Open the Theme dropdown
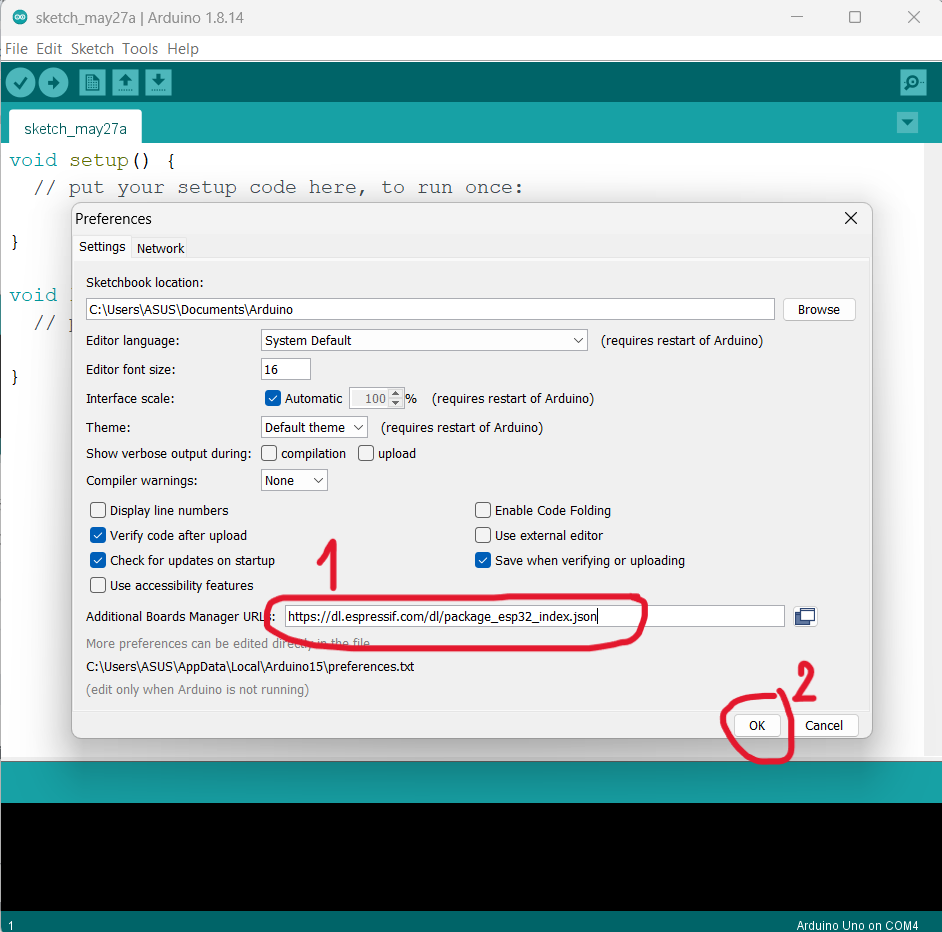 [x=314, y=427]
